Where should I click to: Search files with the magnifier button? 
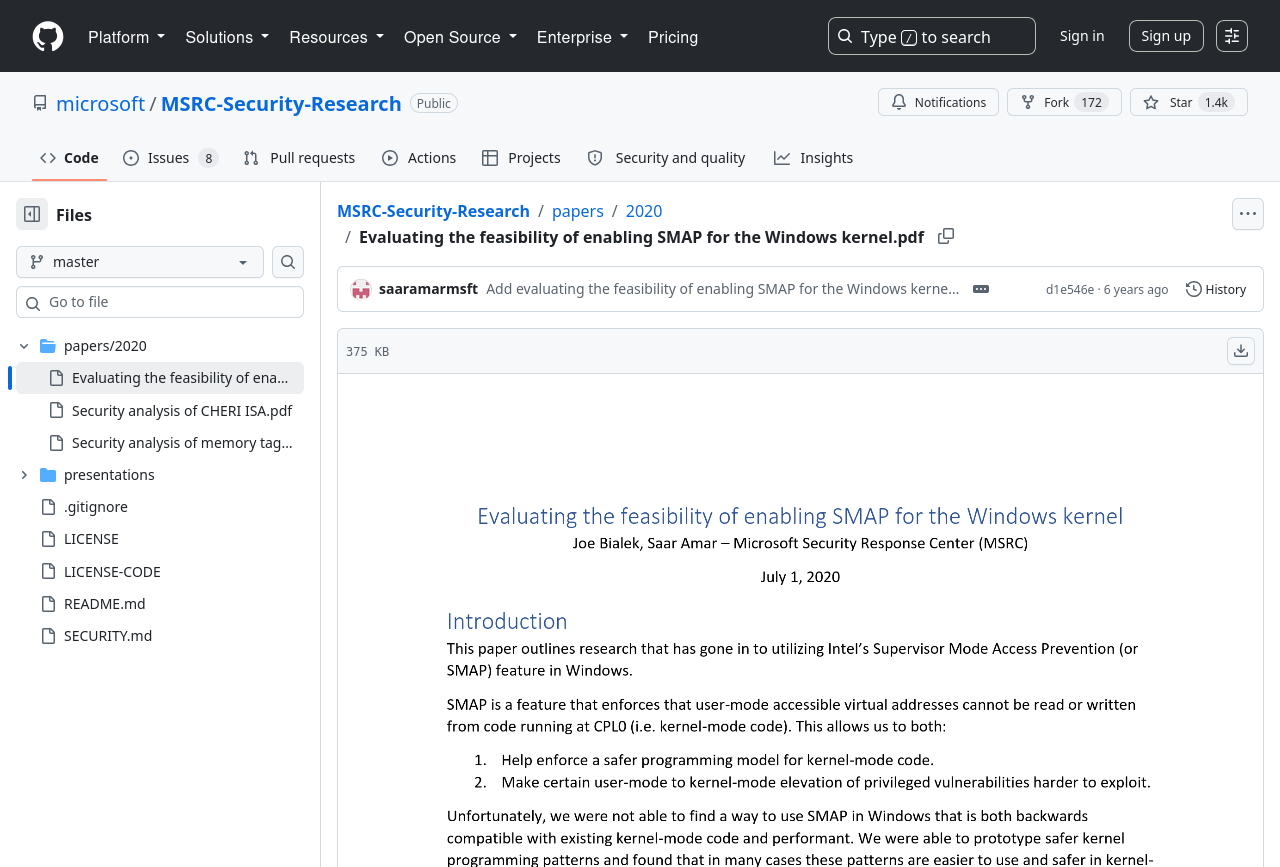pyautogui.click(x=288, y=262)
